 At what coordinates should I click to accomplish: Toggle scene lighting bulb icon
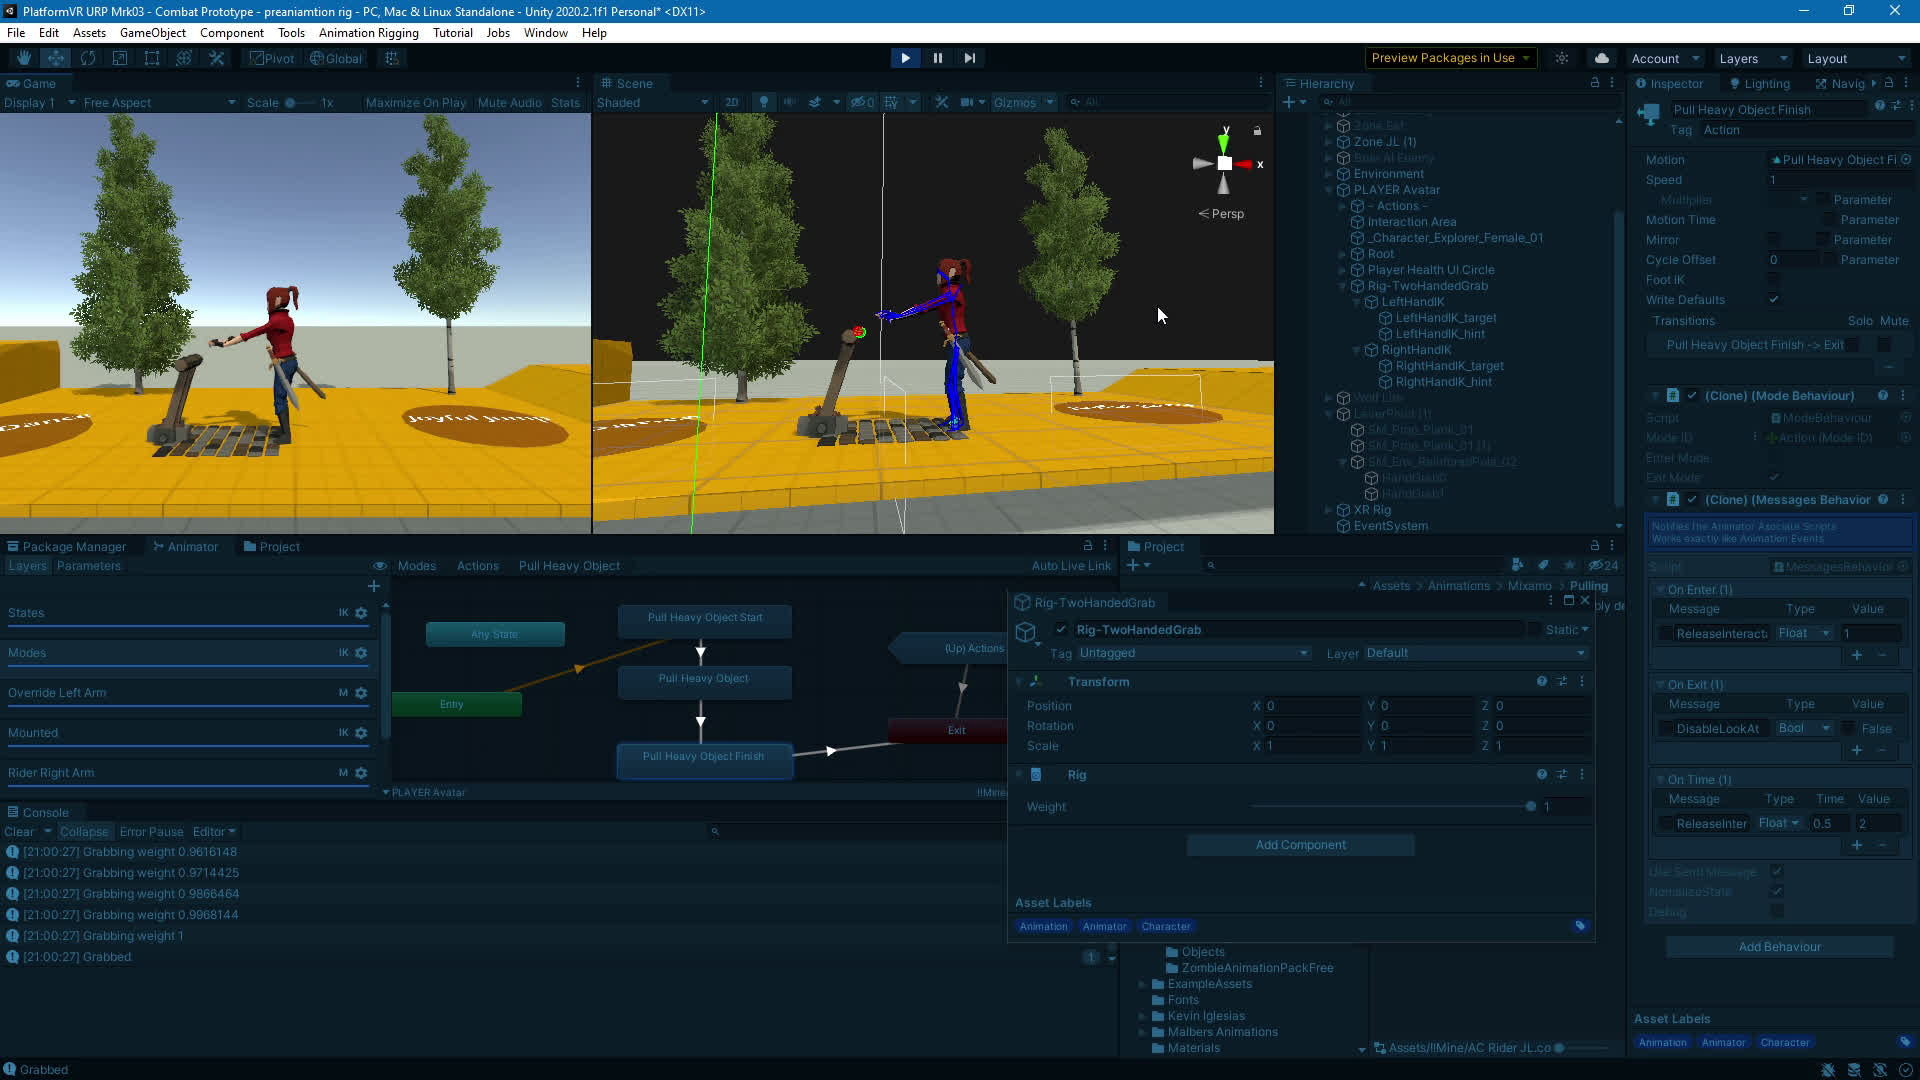(764, 102)
